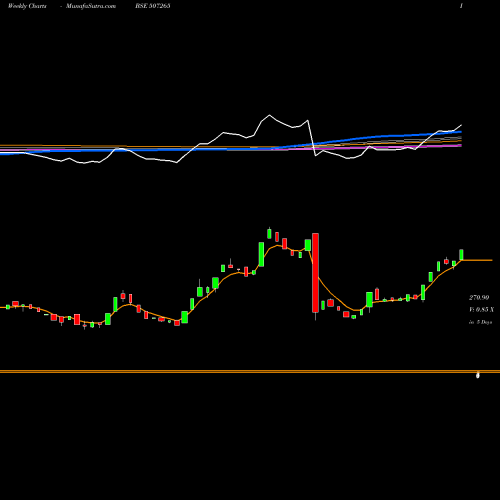Click the tallest red candlestick
The width and height of the screenshot is (500, 500).
[315, 273]
